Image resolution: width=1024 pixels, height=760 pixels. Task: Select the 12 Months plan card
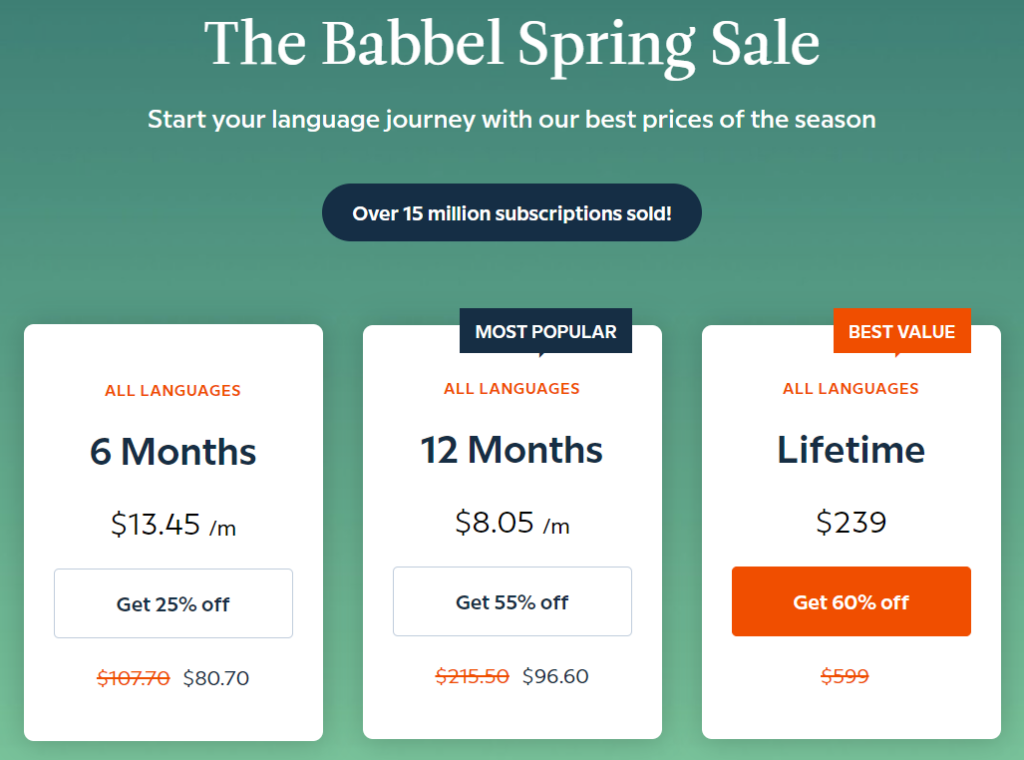[x=512, y=449]
